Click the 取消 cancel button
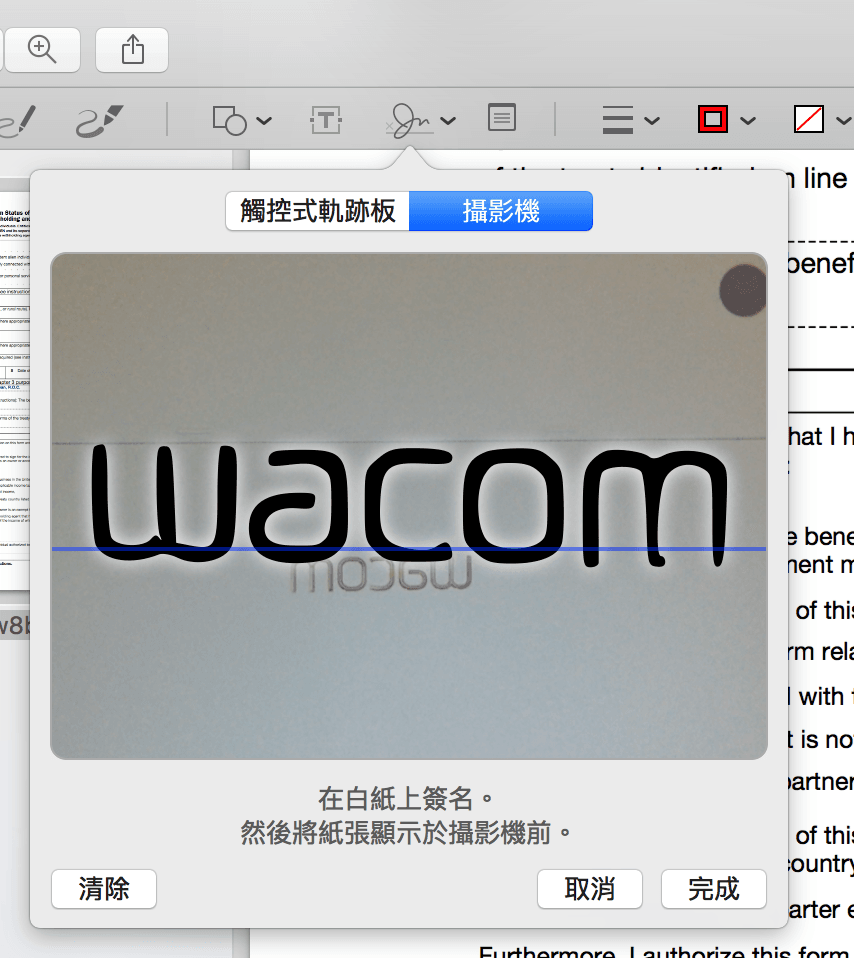854x958 pixels. 589,889
